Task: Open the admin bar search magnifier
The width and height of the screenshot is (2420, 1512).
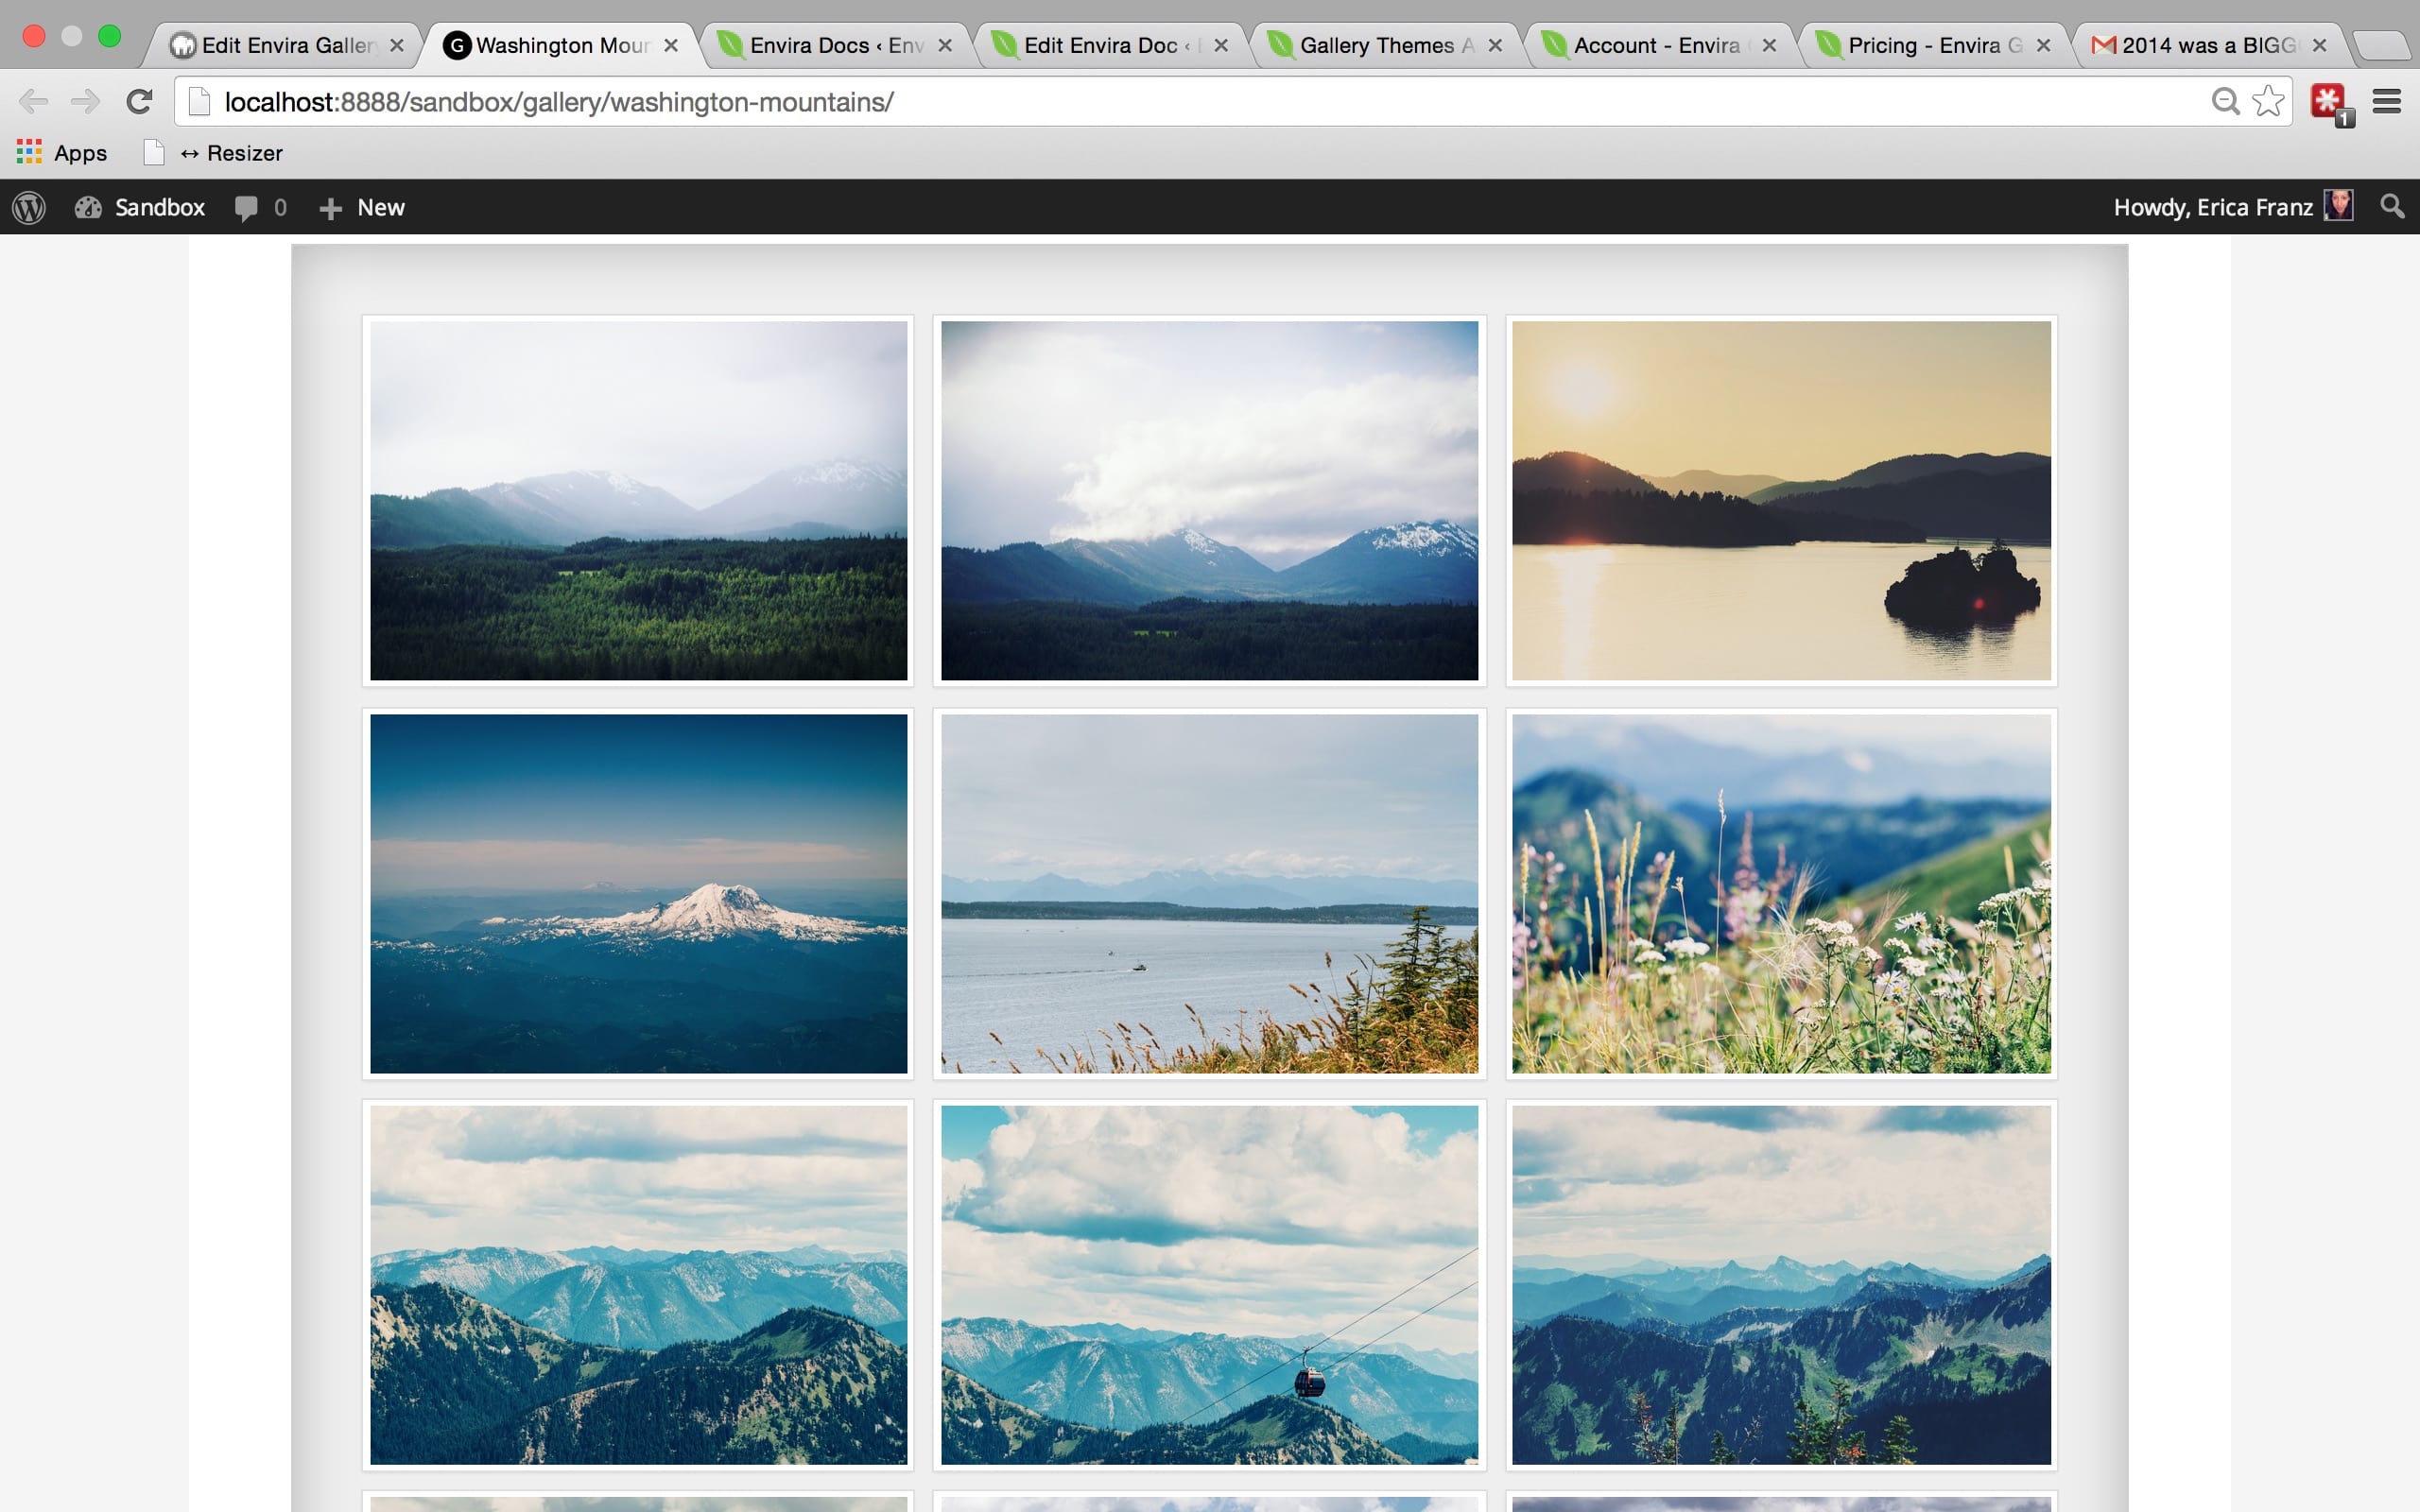Action: click(x=2391, y=207)
